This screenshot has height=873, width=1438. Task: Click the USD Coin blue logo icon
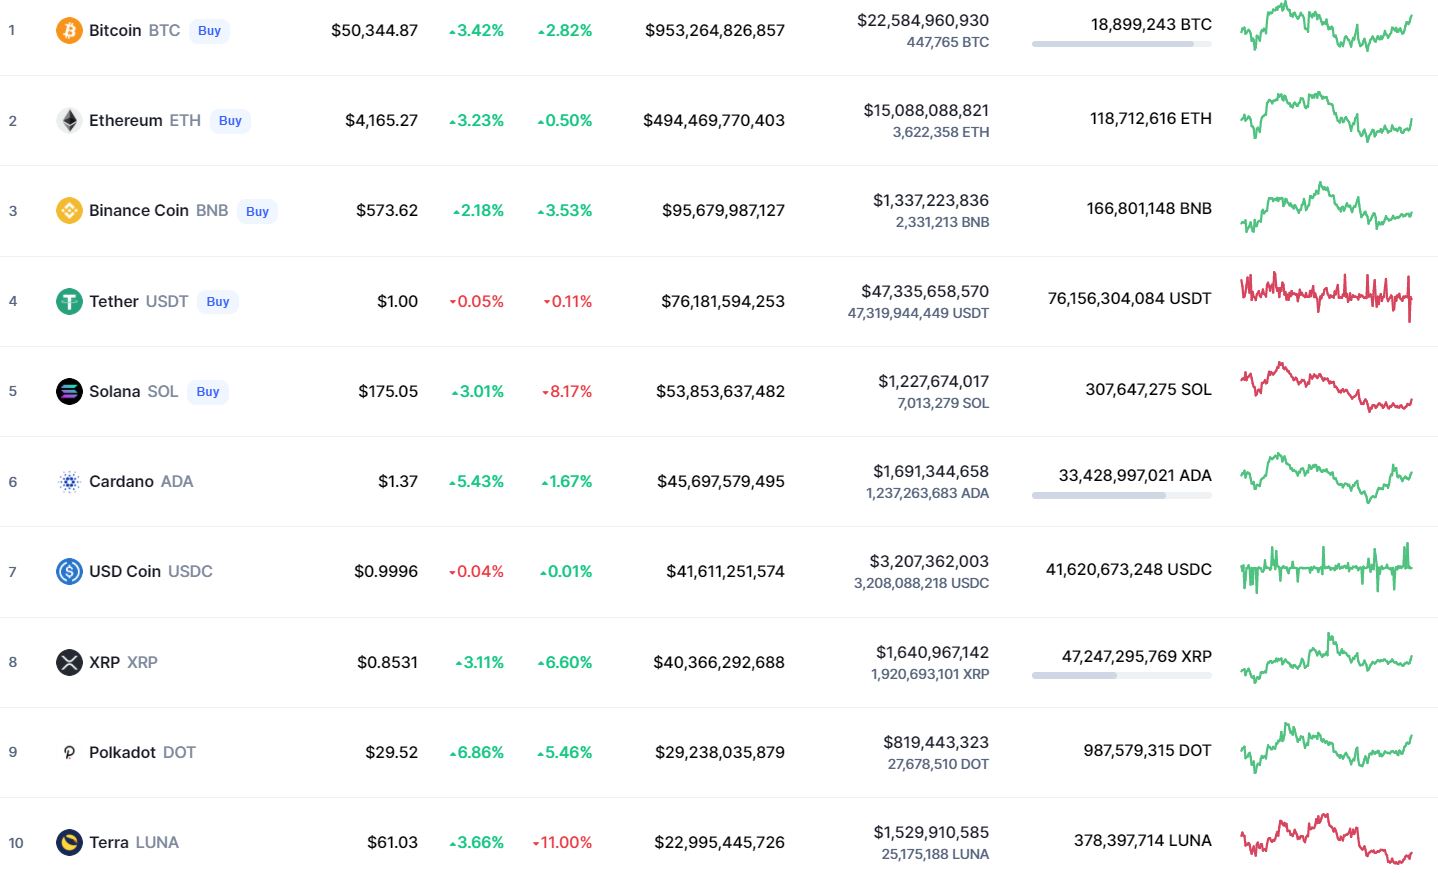pos(69,572)
